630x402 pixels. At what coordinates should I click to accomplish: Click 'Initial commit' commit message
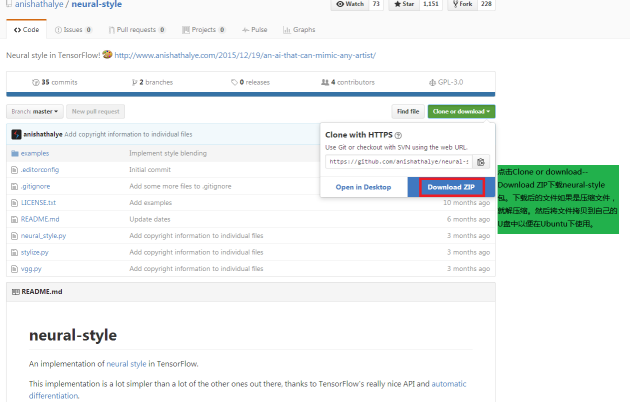150,170
